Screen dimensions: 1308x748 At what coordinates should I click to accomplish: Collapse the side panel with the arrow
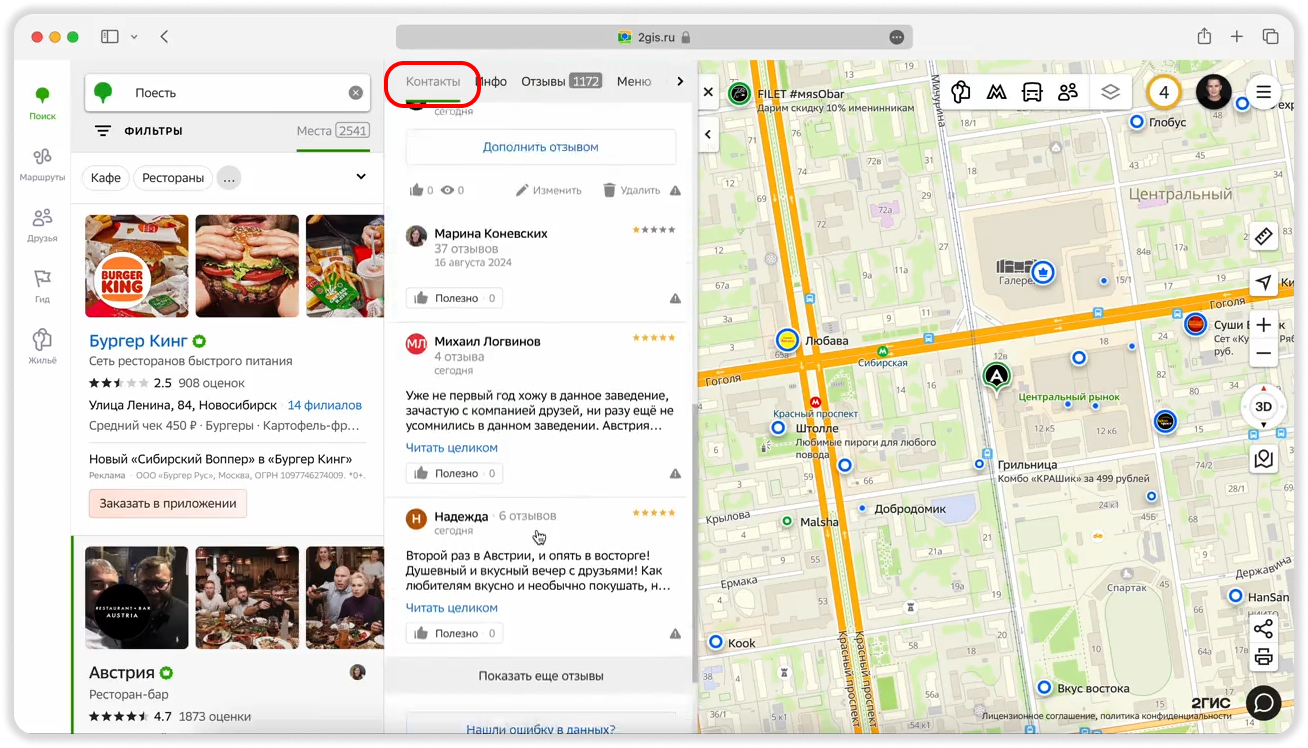click(708, 134)
